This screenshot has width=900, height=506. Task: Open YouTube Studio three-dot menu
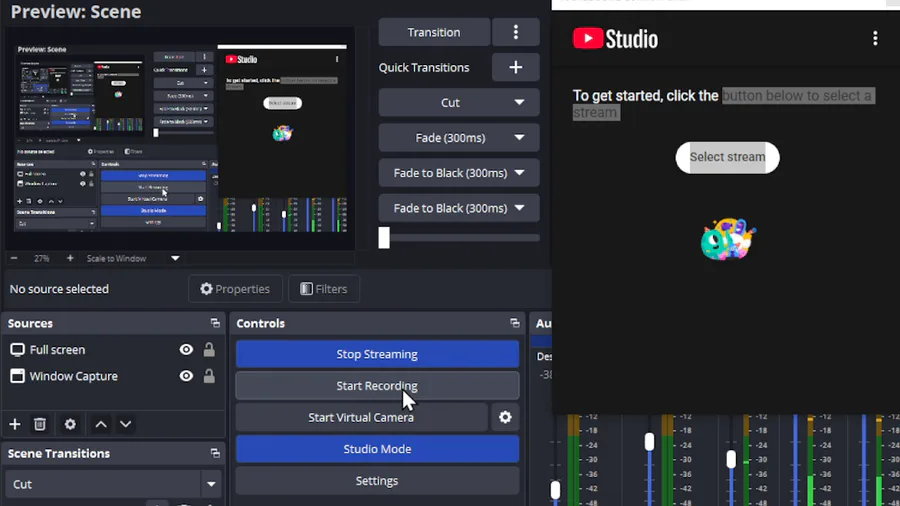875,38
